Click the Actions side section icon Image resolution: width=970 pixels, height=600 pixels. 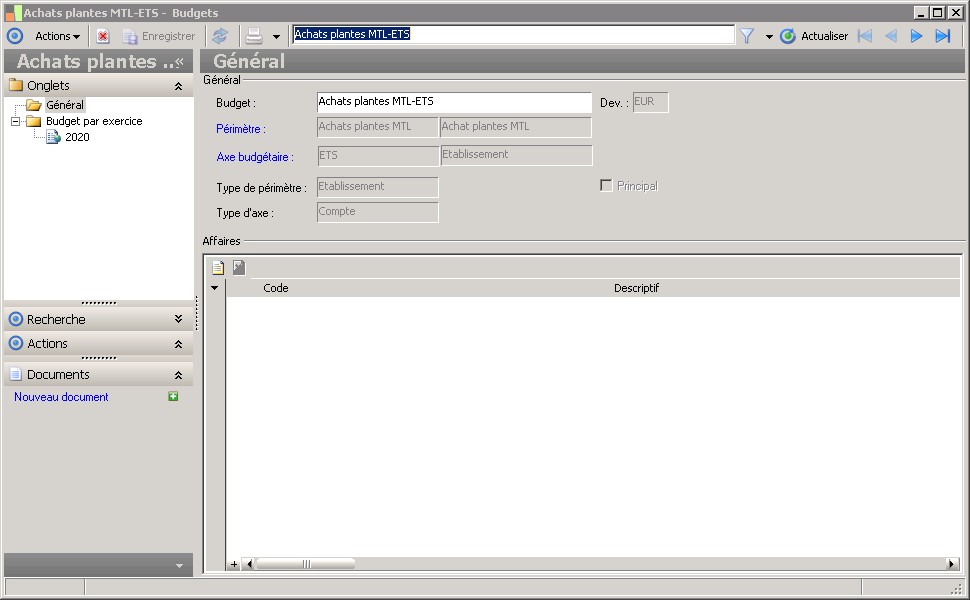[16, 343]
